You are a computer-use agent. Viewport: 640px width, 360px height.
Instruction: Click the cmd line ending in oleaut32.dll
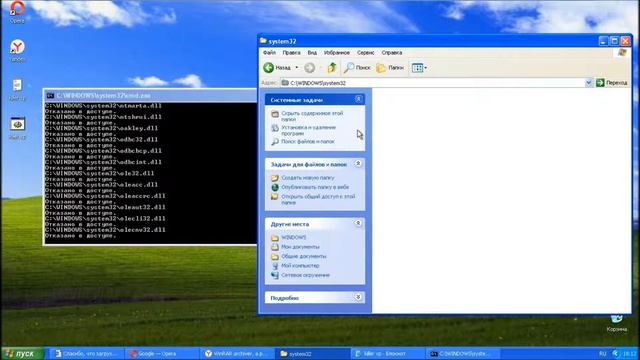click(x=105, y=207)
